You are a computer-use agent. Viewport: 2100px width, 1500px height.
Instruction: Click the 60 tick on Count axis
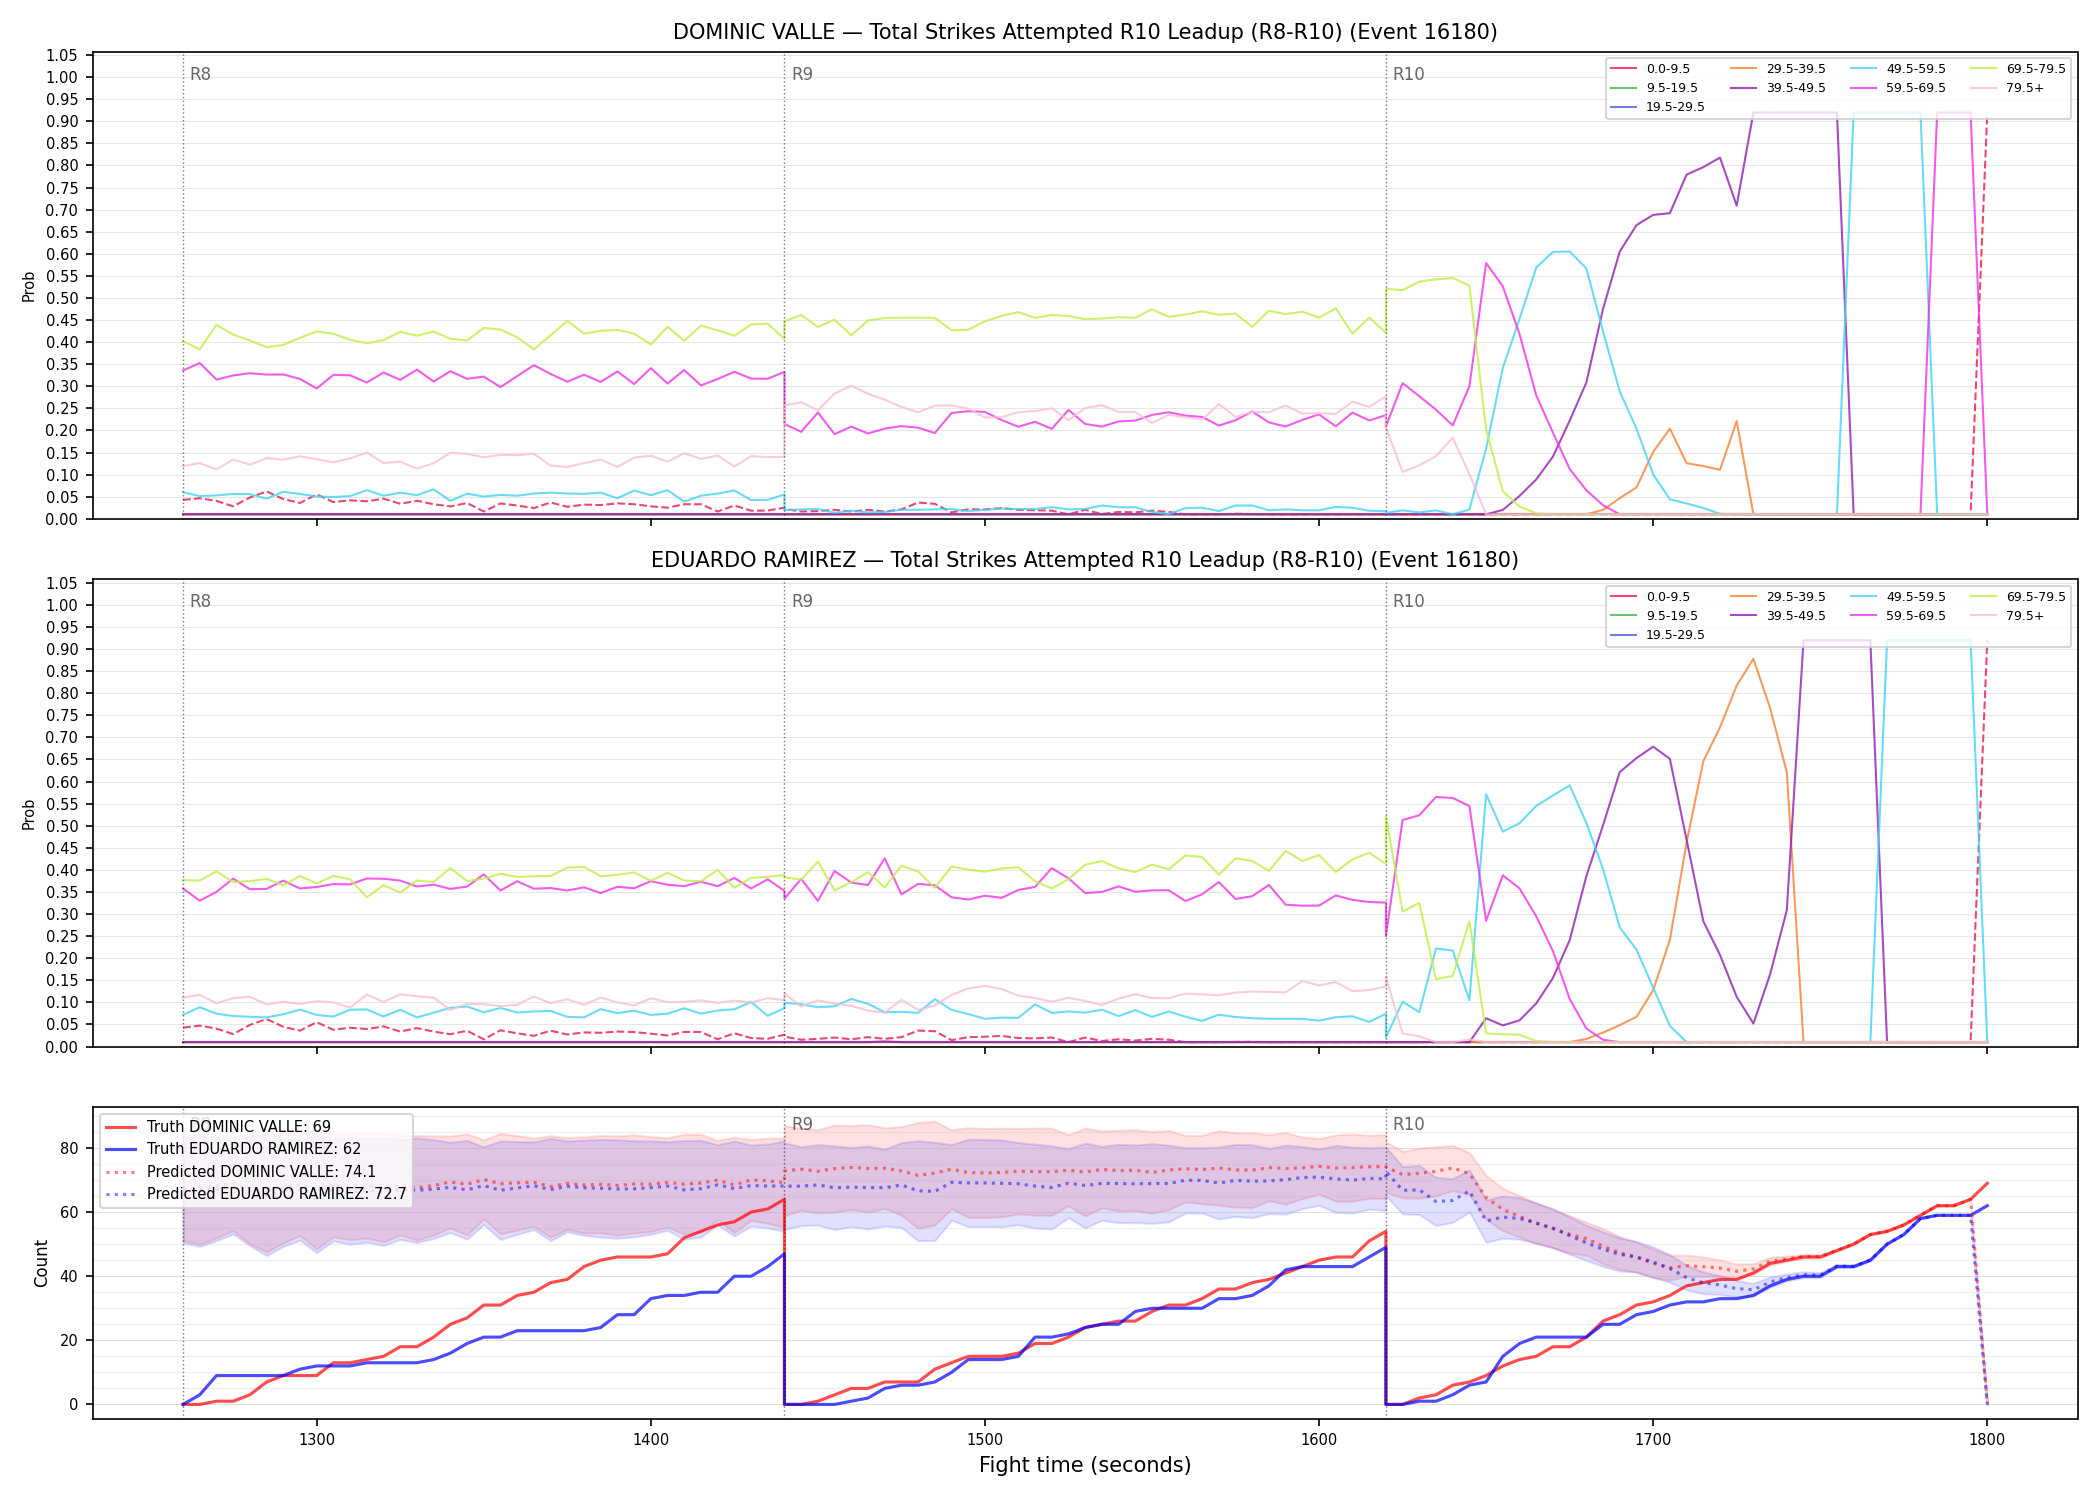click(69, 1213)
